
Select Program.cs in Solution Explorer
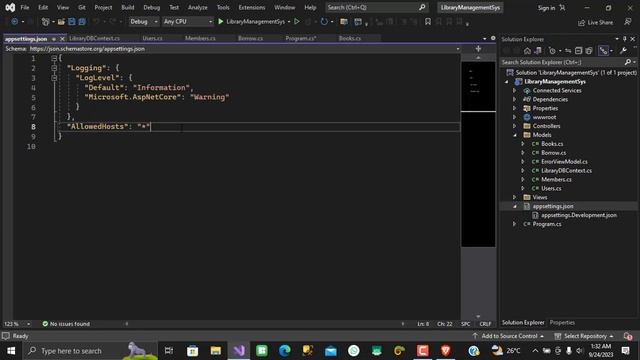pos(547,224)
